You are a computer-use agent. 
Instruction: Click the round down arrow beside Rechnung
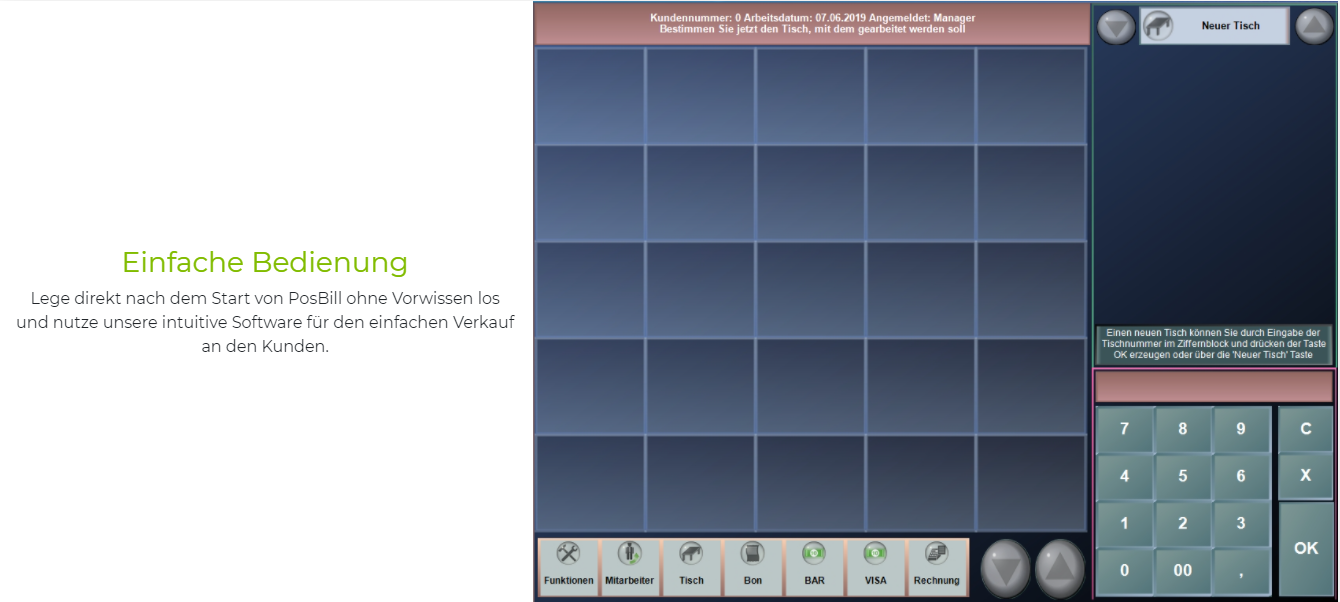click(x=1006, y=568)
